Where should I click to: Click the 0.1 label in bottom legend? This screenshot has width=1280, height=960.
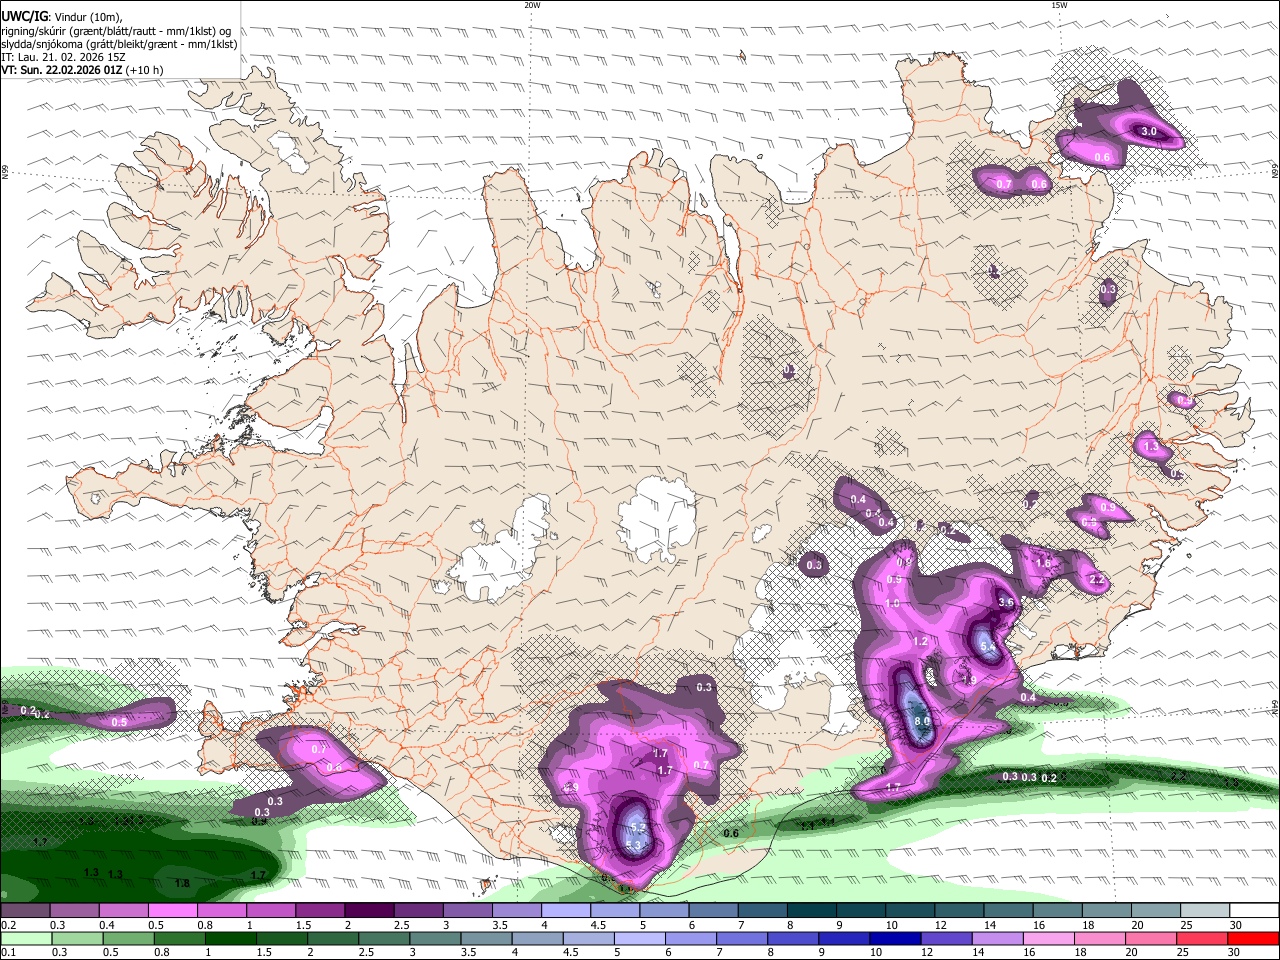pyautogui.click(x=7, y=953)
